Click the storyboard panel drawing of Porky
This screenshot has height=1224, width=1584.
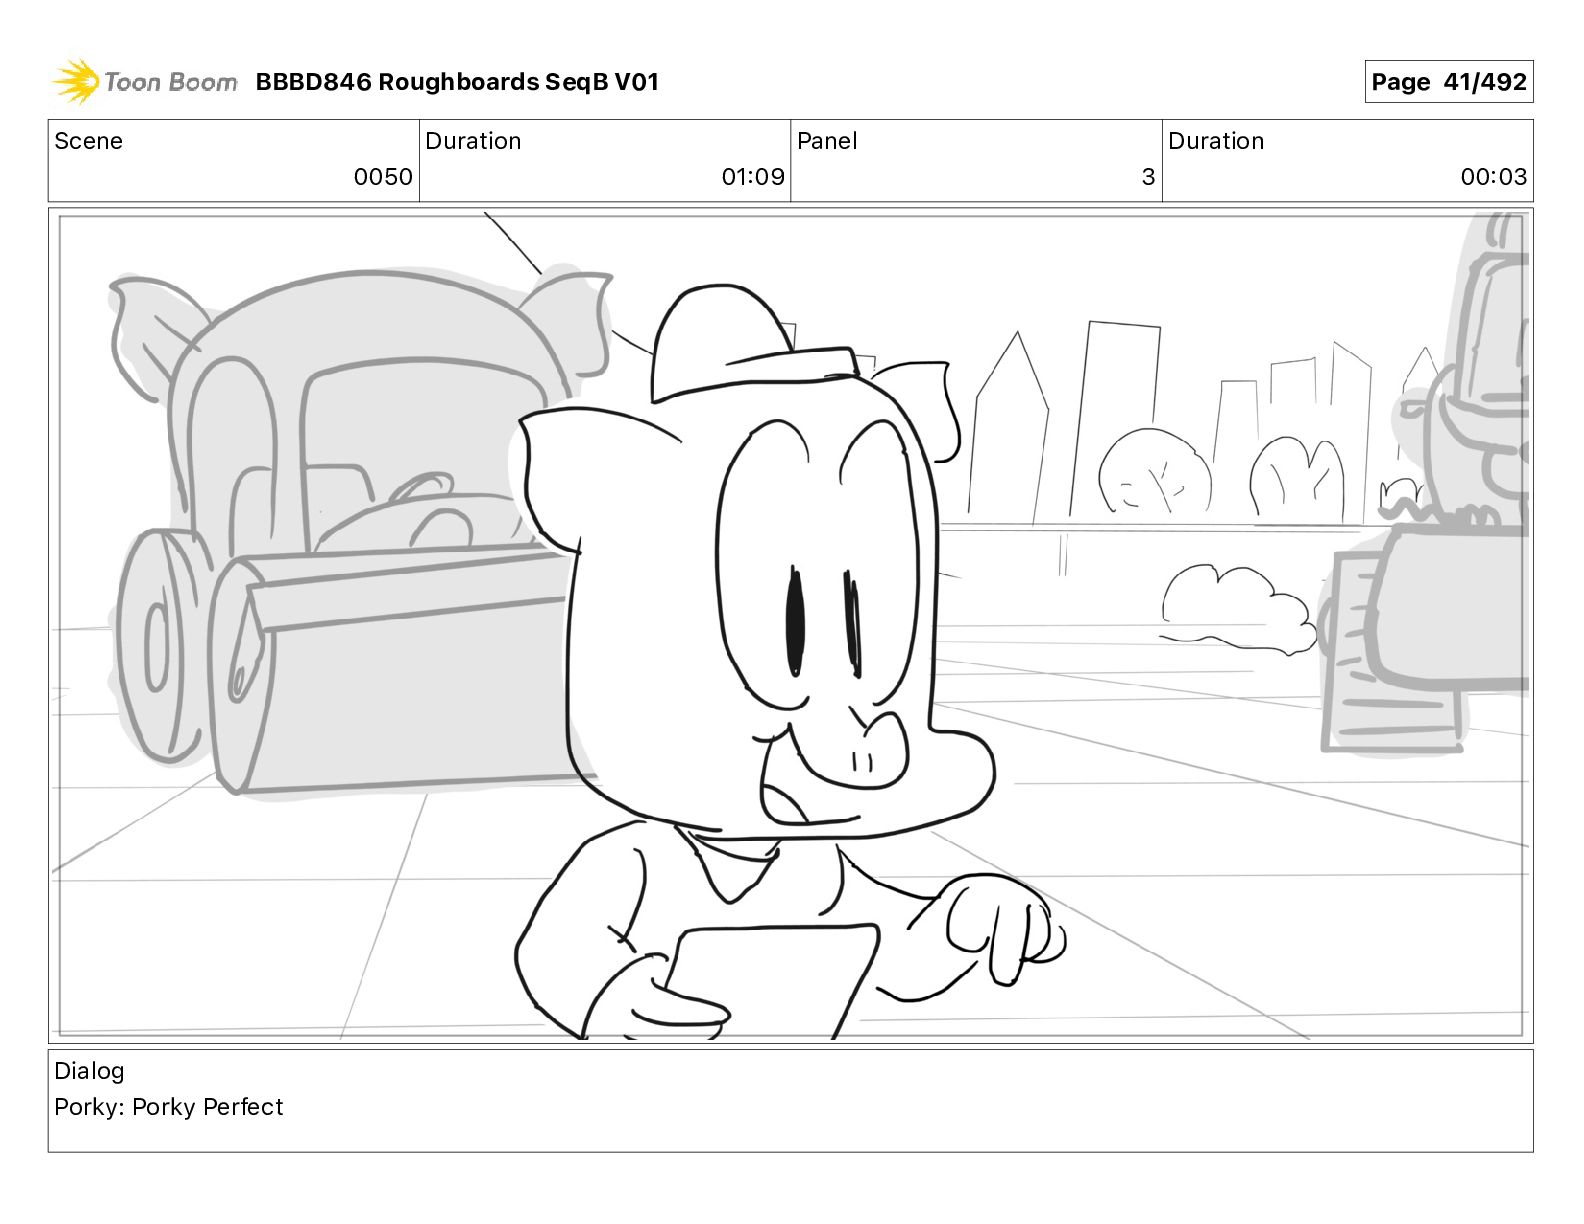coord(790,626)
